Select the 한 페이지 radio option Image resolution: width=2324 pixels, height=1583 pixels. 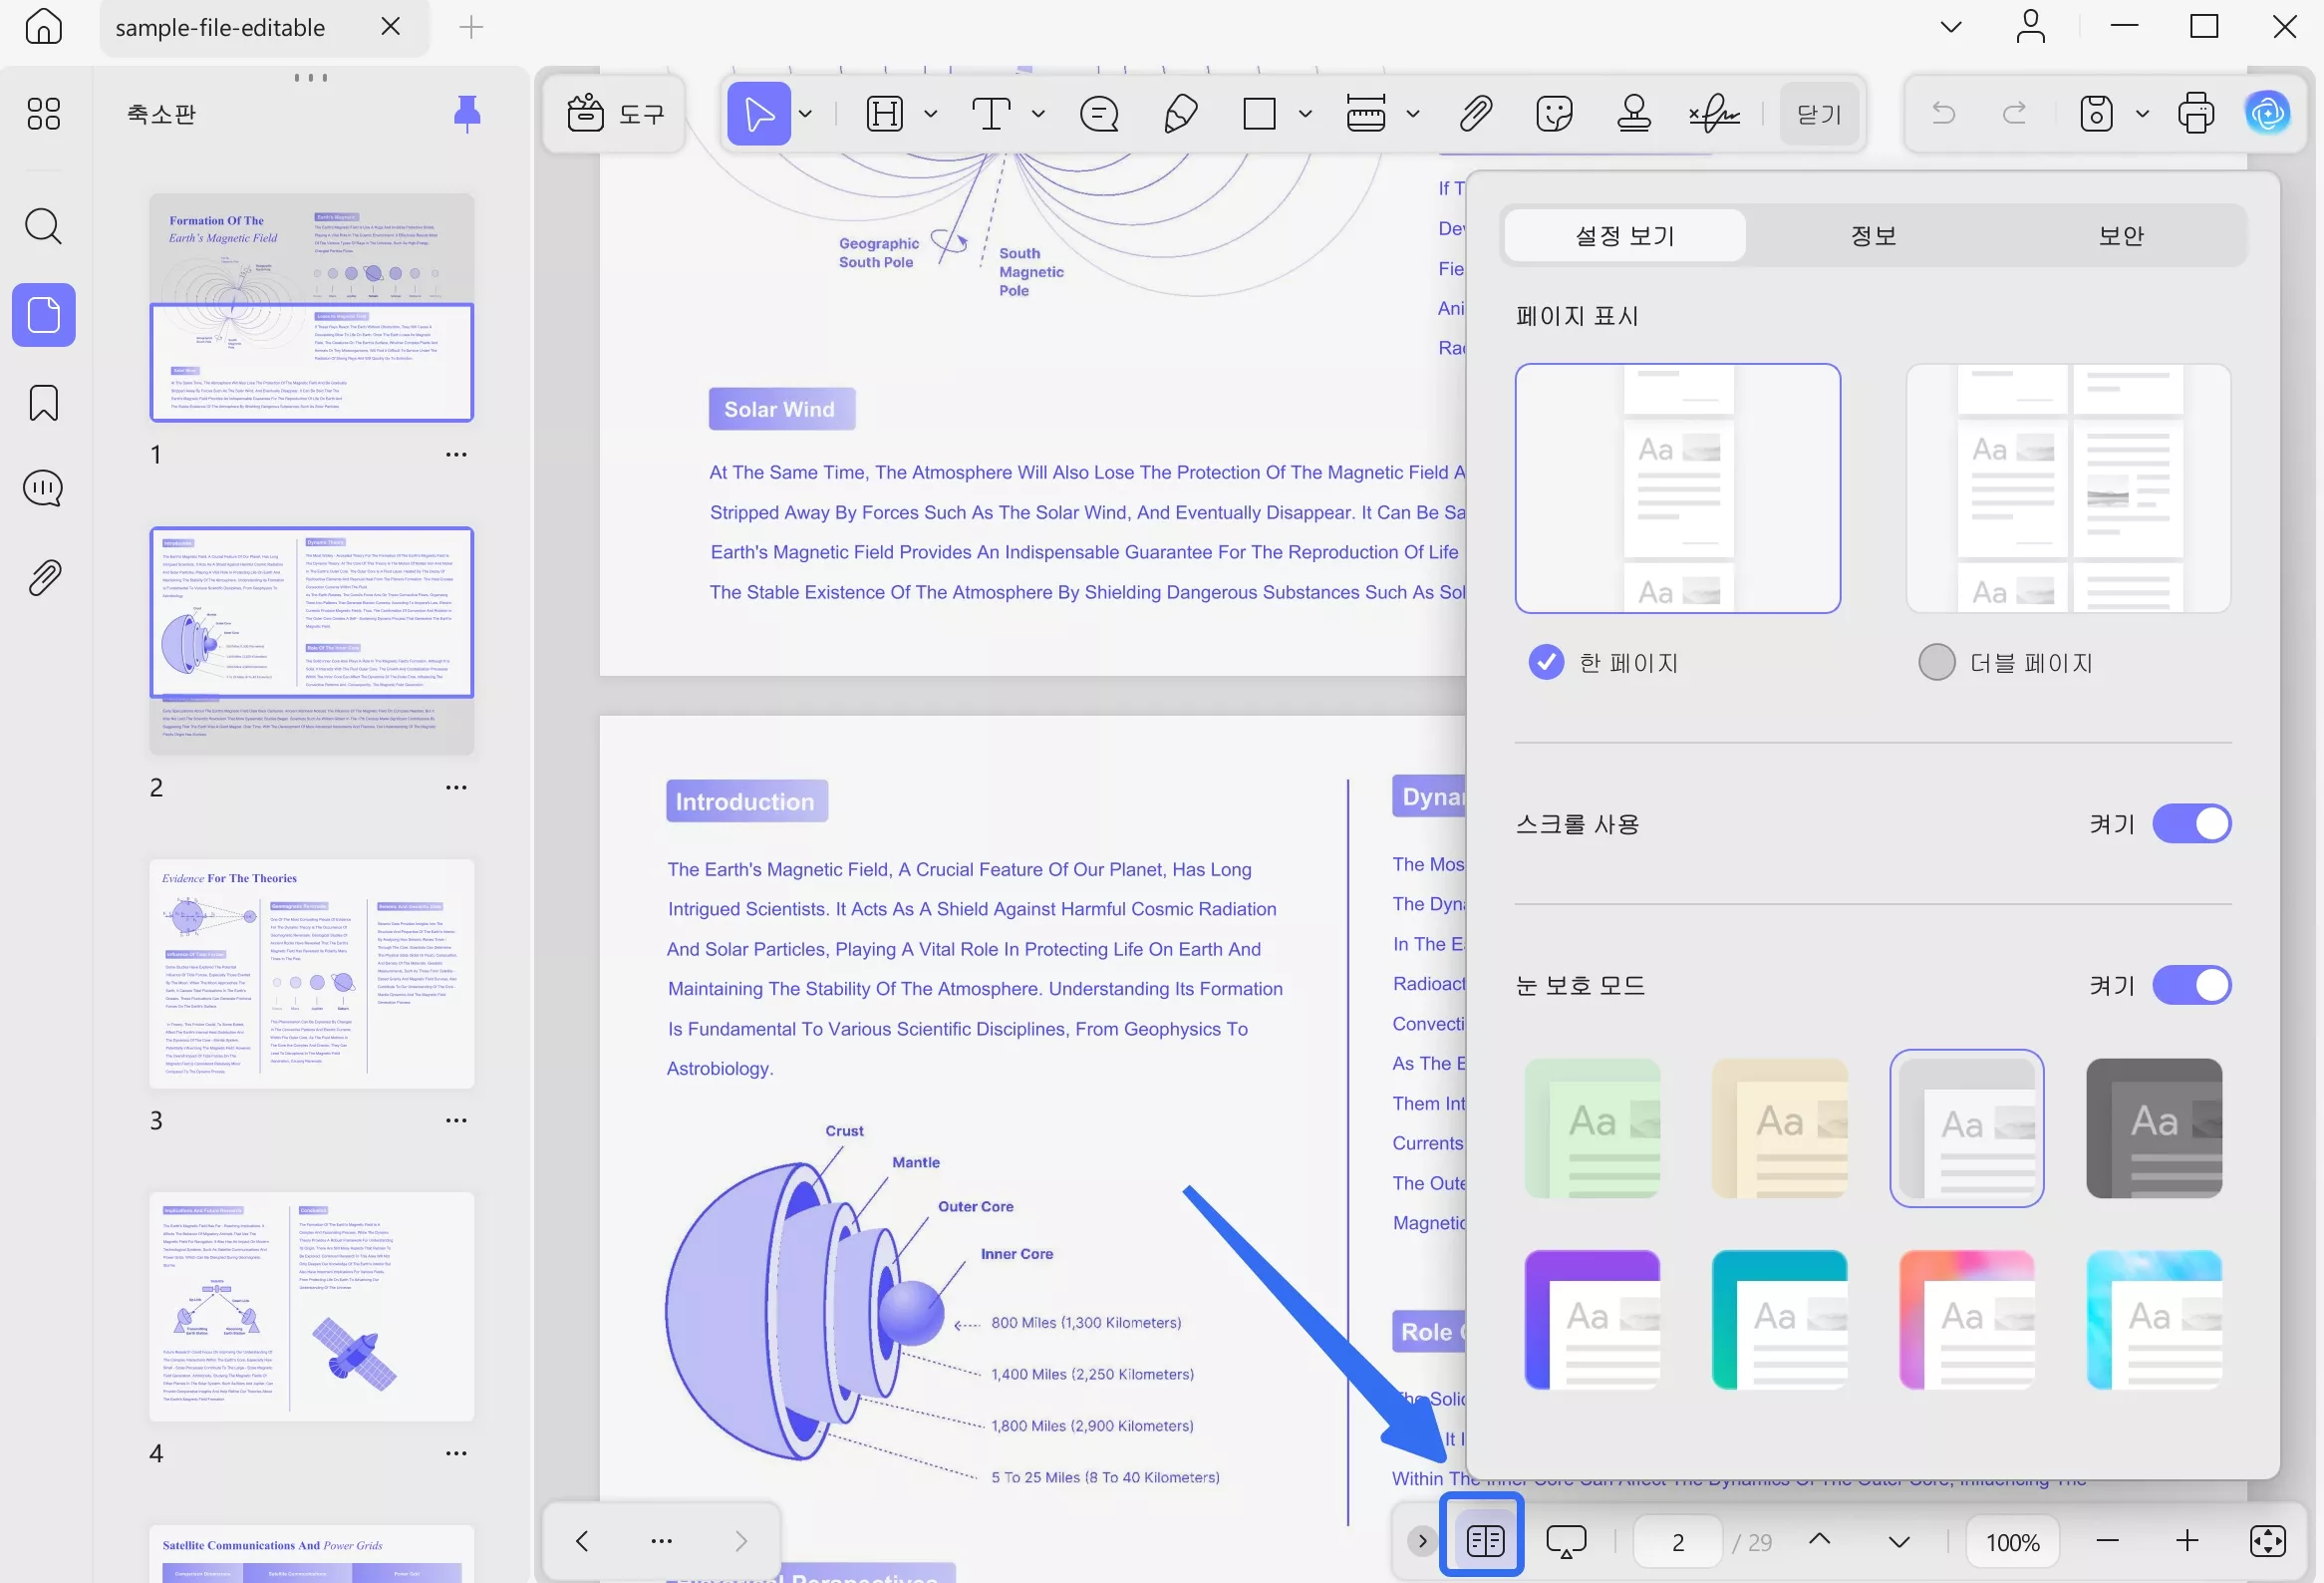point(1546,663)
